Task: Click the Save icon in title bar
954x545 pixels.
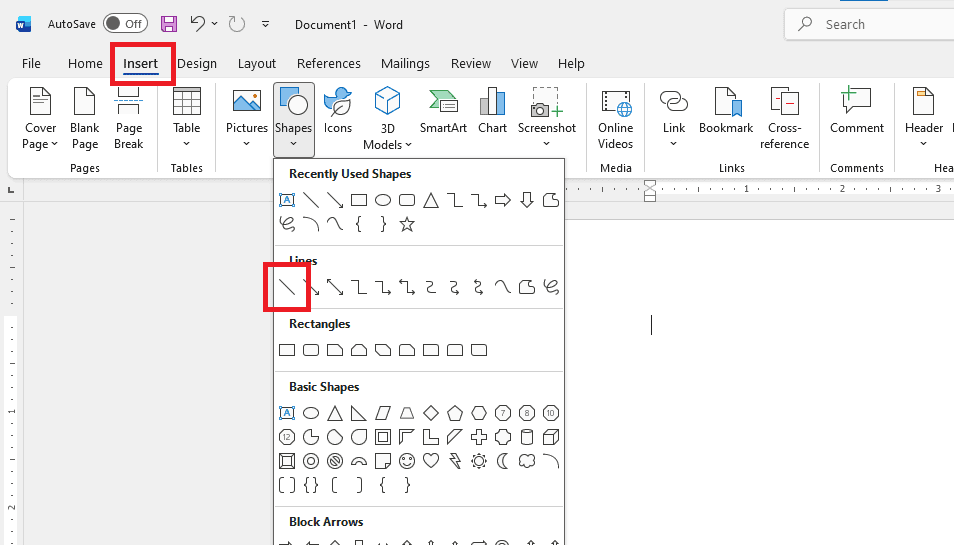Action: (x=169, y=24)
